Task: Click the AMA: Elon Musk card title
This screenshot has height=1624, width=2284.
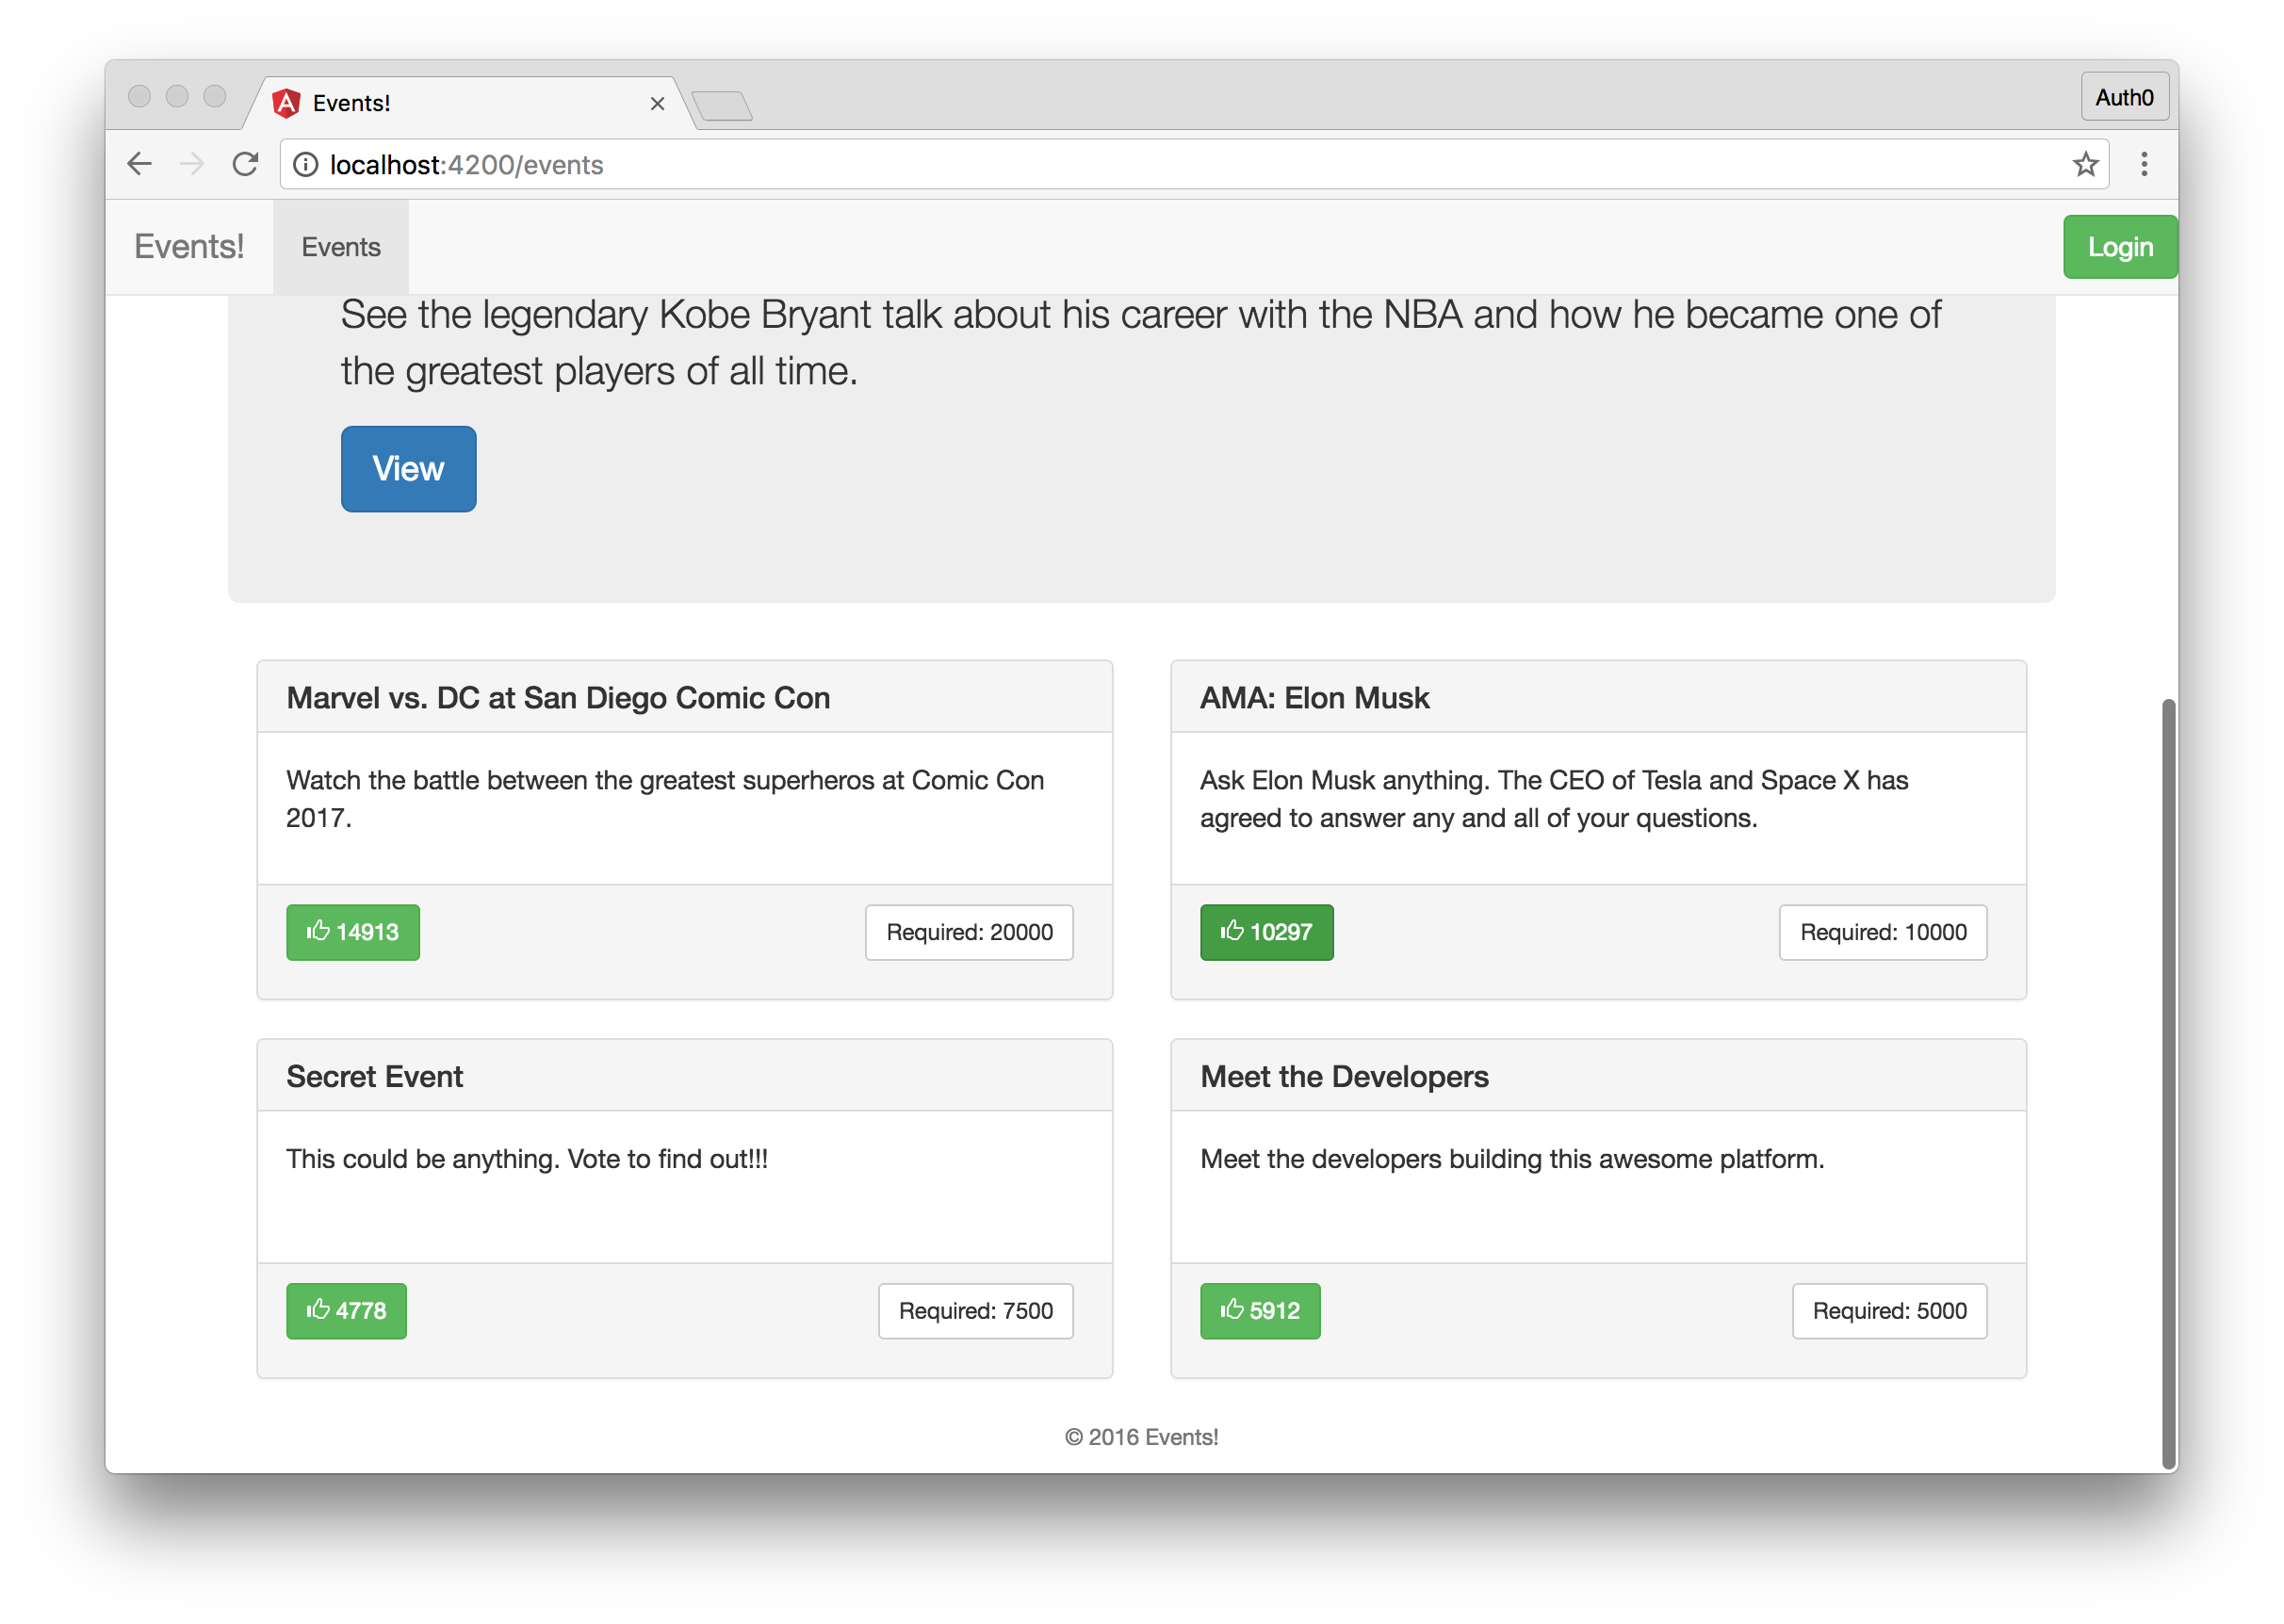Action: [1314, 697]
